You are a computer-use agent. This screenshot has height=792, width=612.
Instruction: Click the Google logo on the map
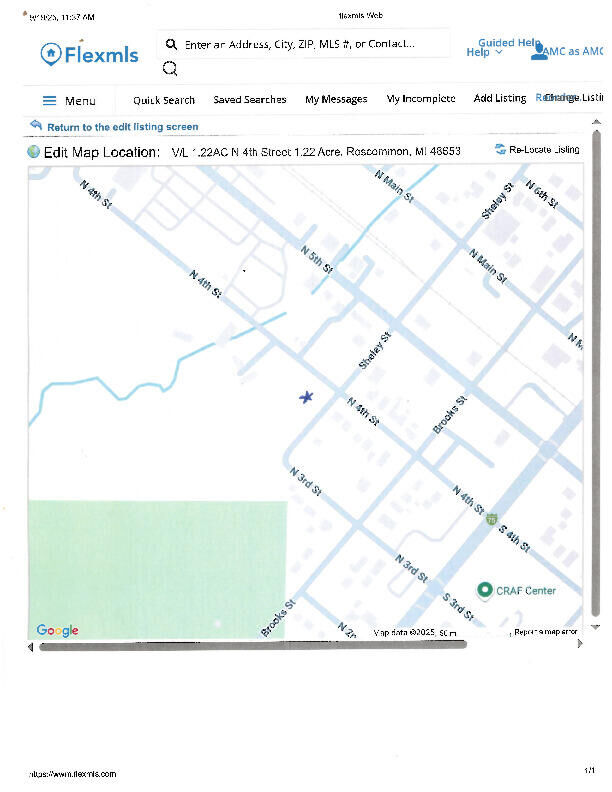pos(57,630)
